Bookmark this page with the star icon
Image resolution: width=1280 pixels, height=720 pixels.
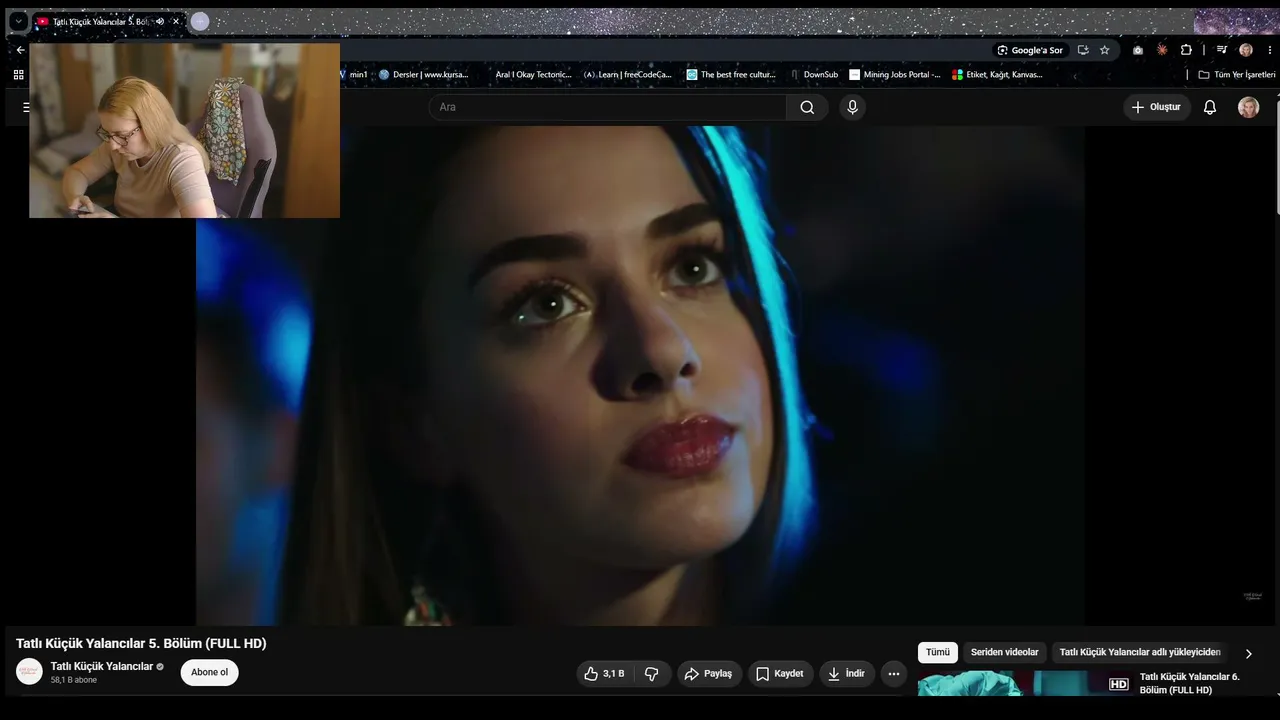click(x=1105, y=50)
